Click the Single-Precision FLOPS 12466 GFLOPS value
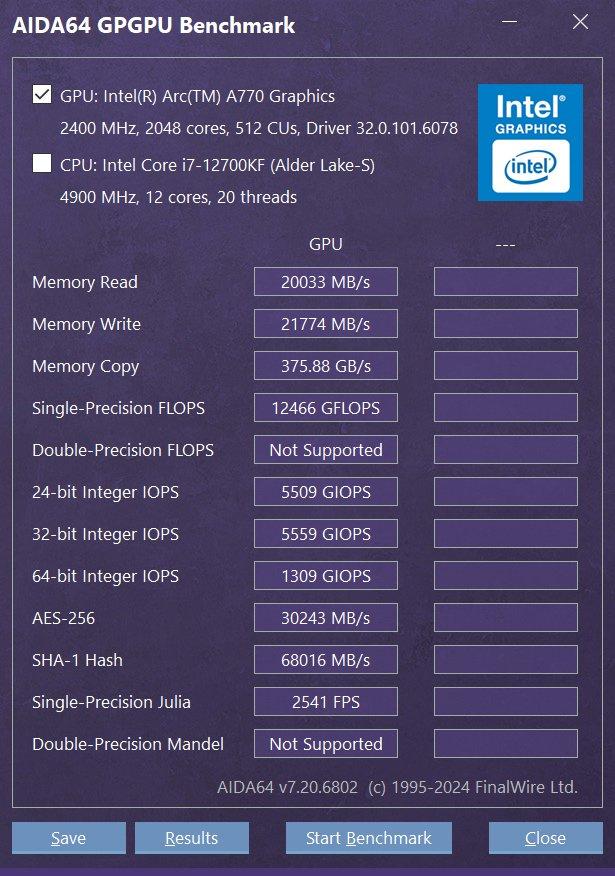 [x=326, y=407]
